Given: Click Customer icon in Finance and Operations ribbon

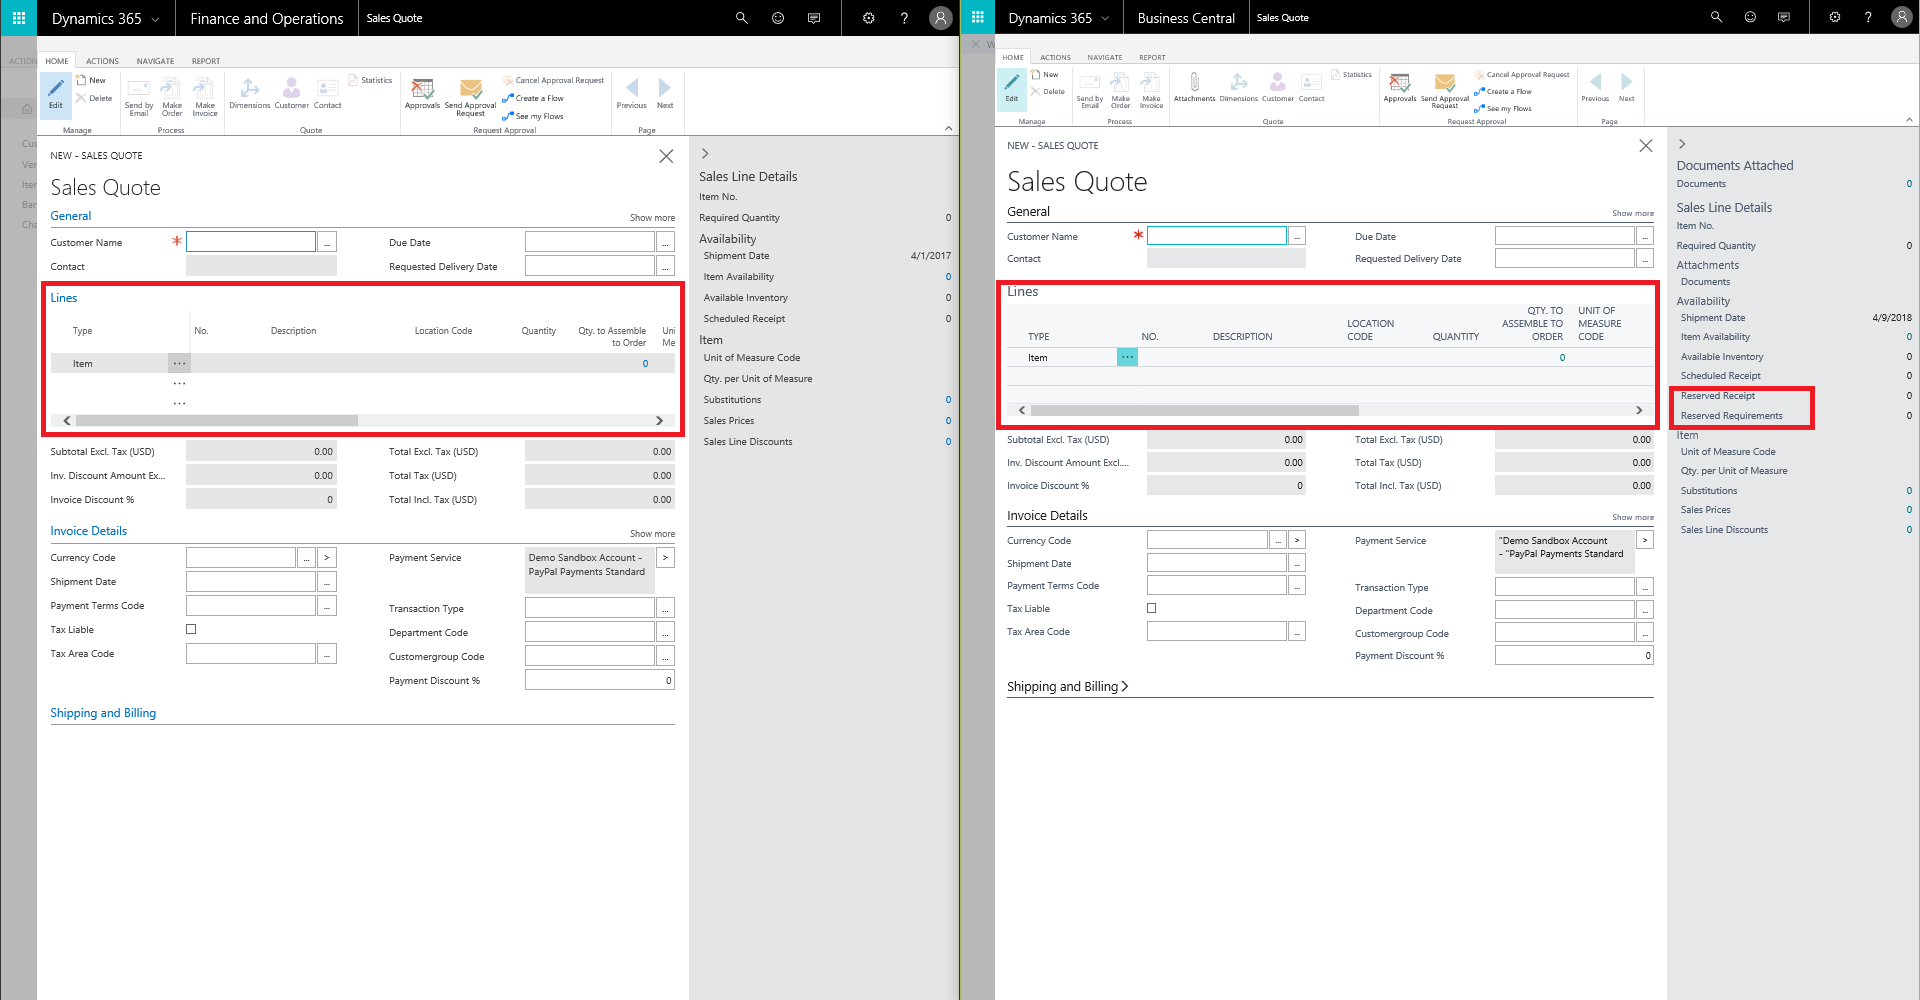Looking at the screenshot, I should pos(291,93).
